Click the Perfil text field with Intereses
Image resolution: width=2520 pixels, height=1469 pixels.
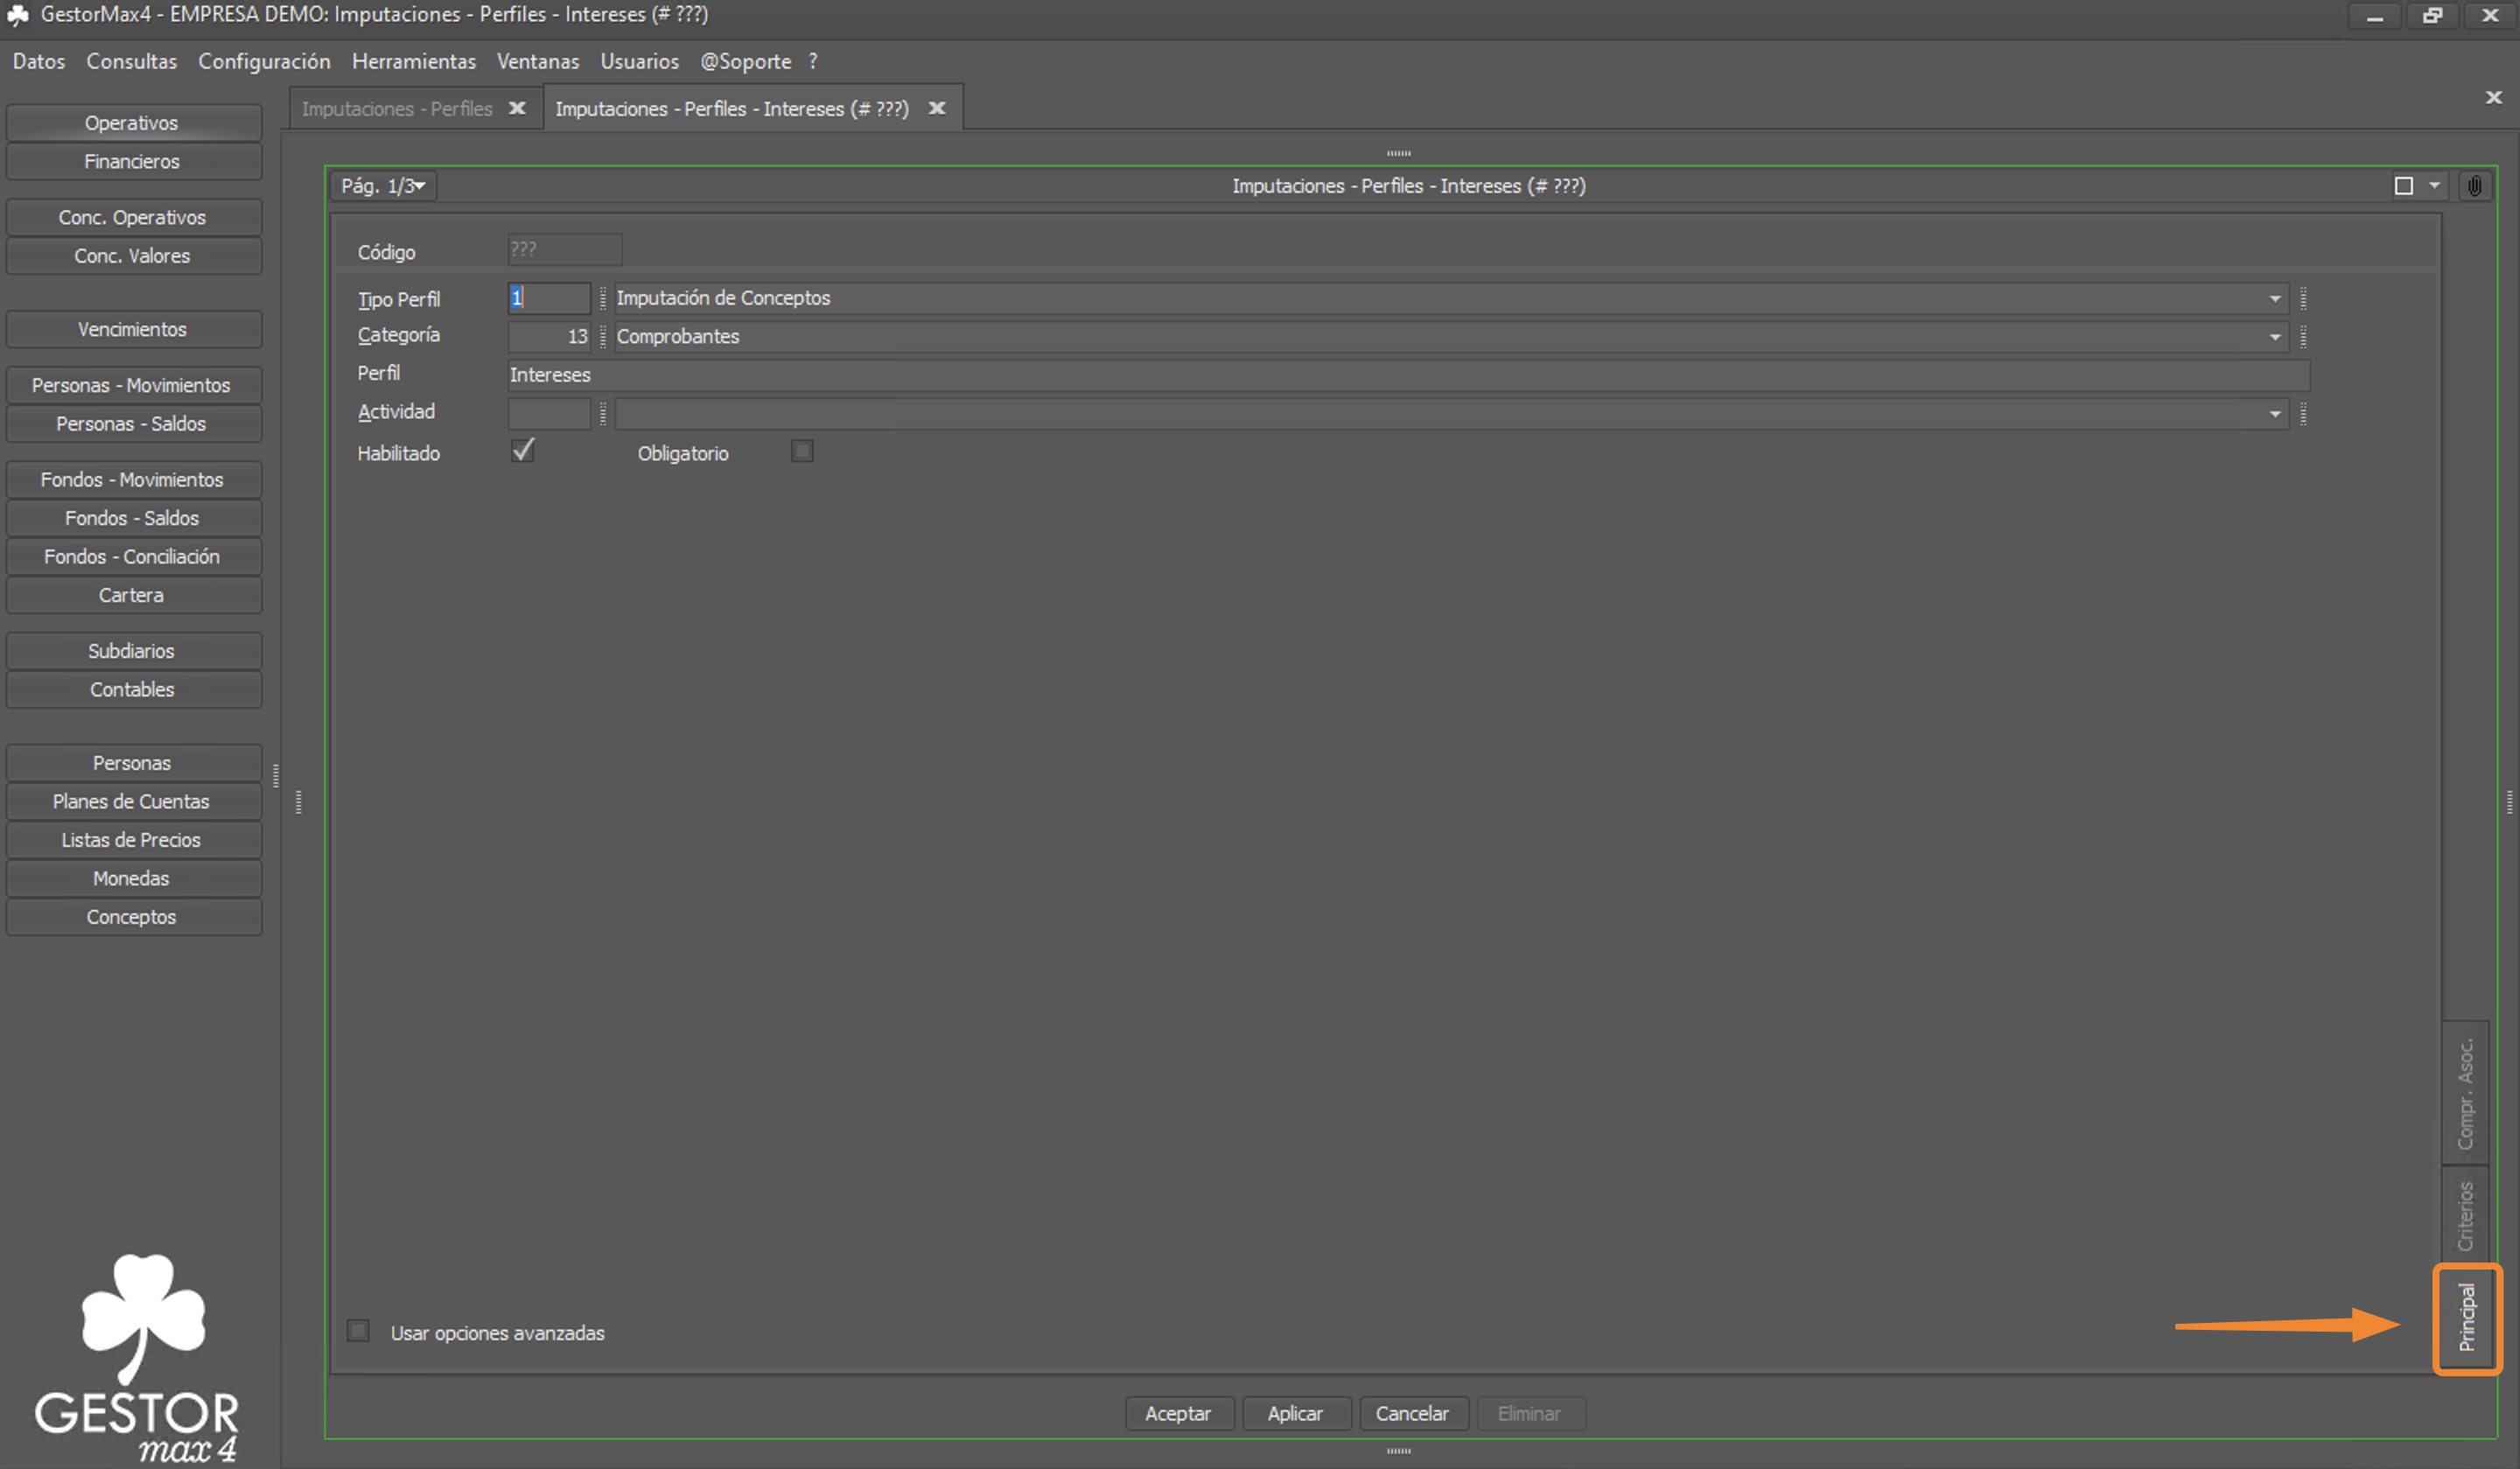[1409, 375]
